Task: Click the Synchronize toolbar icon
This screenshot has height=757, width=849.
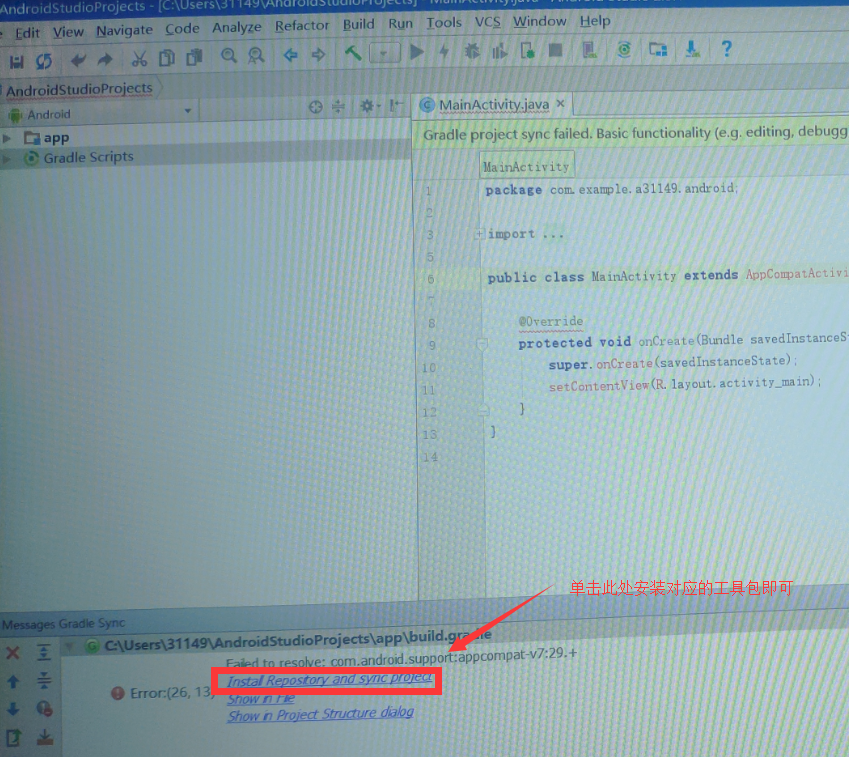Action: (x=44, y=61)
